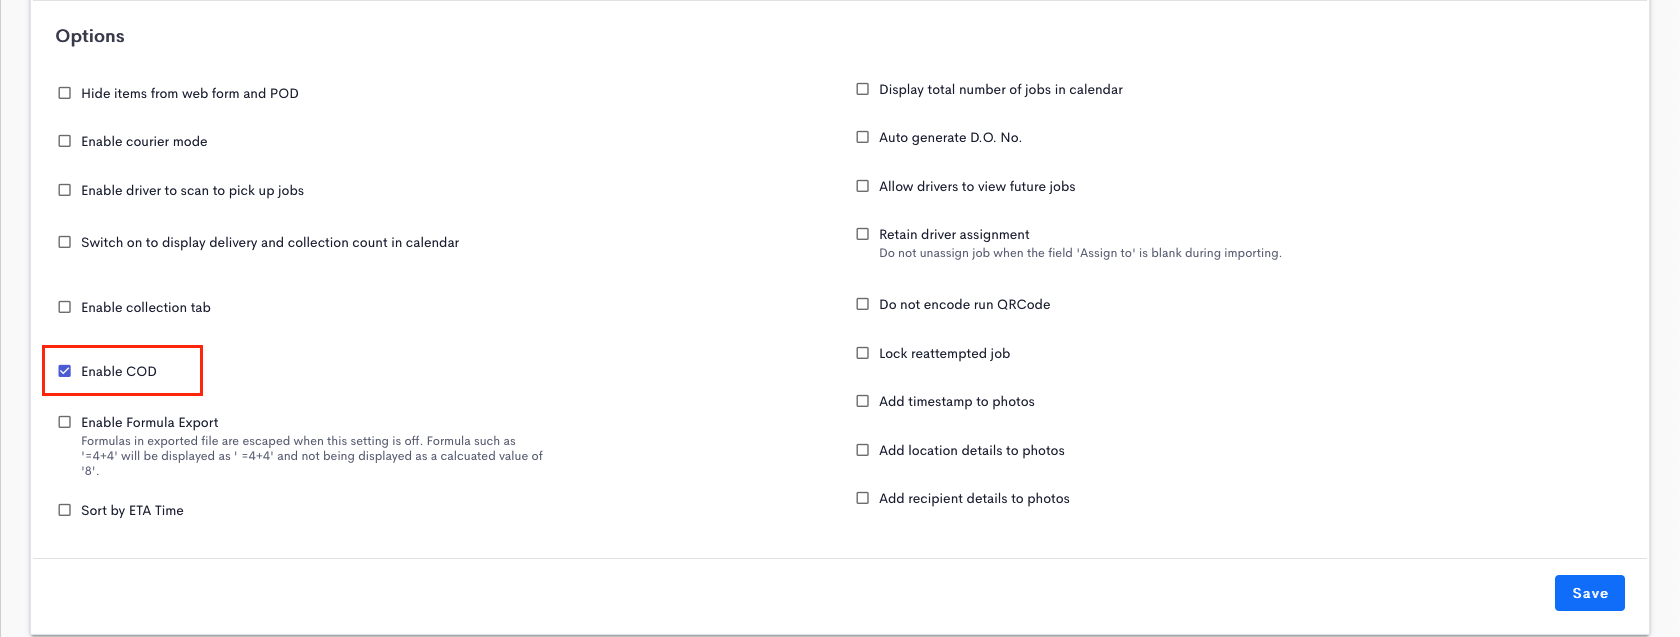Click the Retain driver assignment label

(954, 234)
